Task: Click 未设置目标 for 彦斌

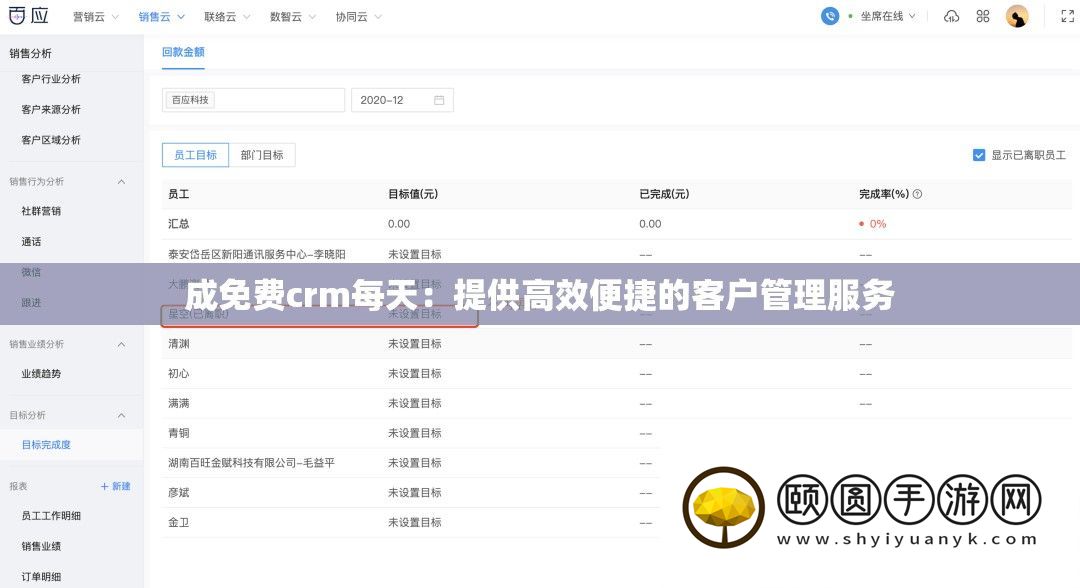Action: (415, 493)
